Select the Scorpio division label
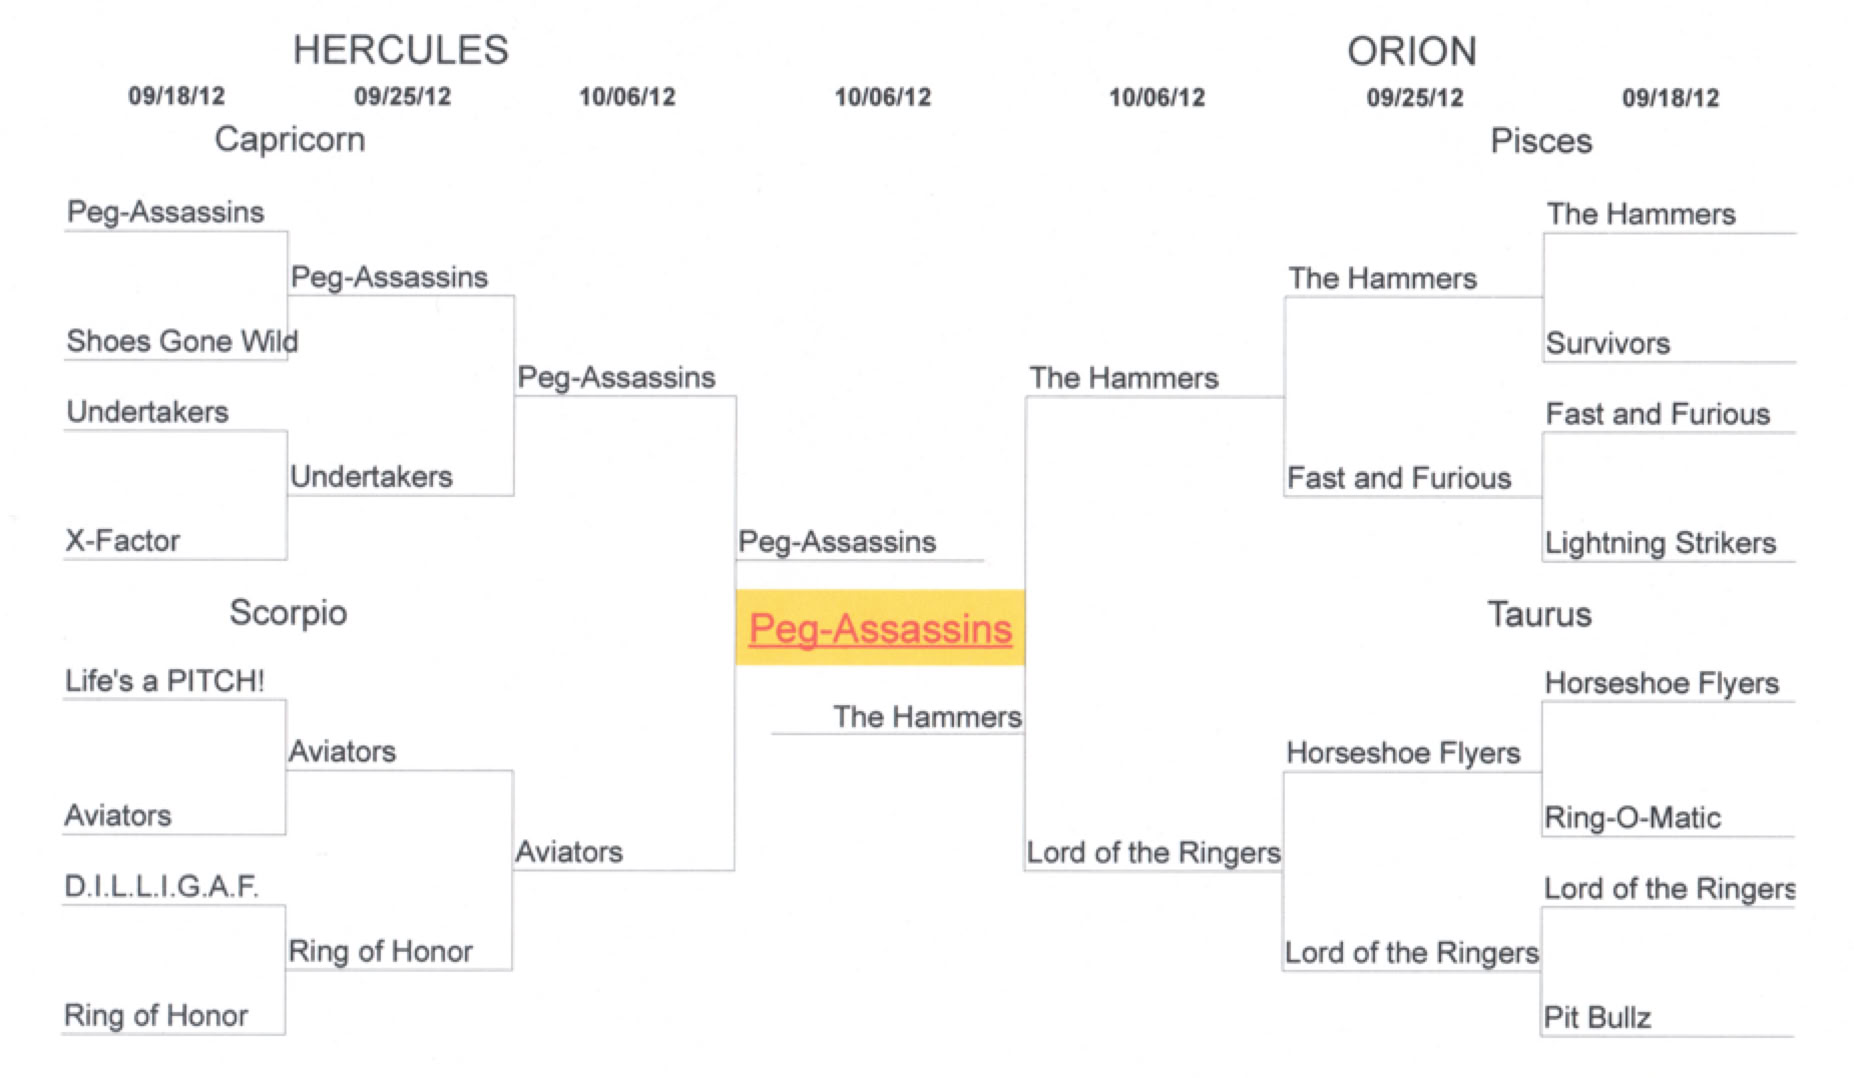The height and width of the screenshot is (1078, 1854). (x=288, y=612)
